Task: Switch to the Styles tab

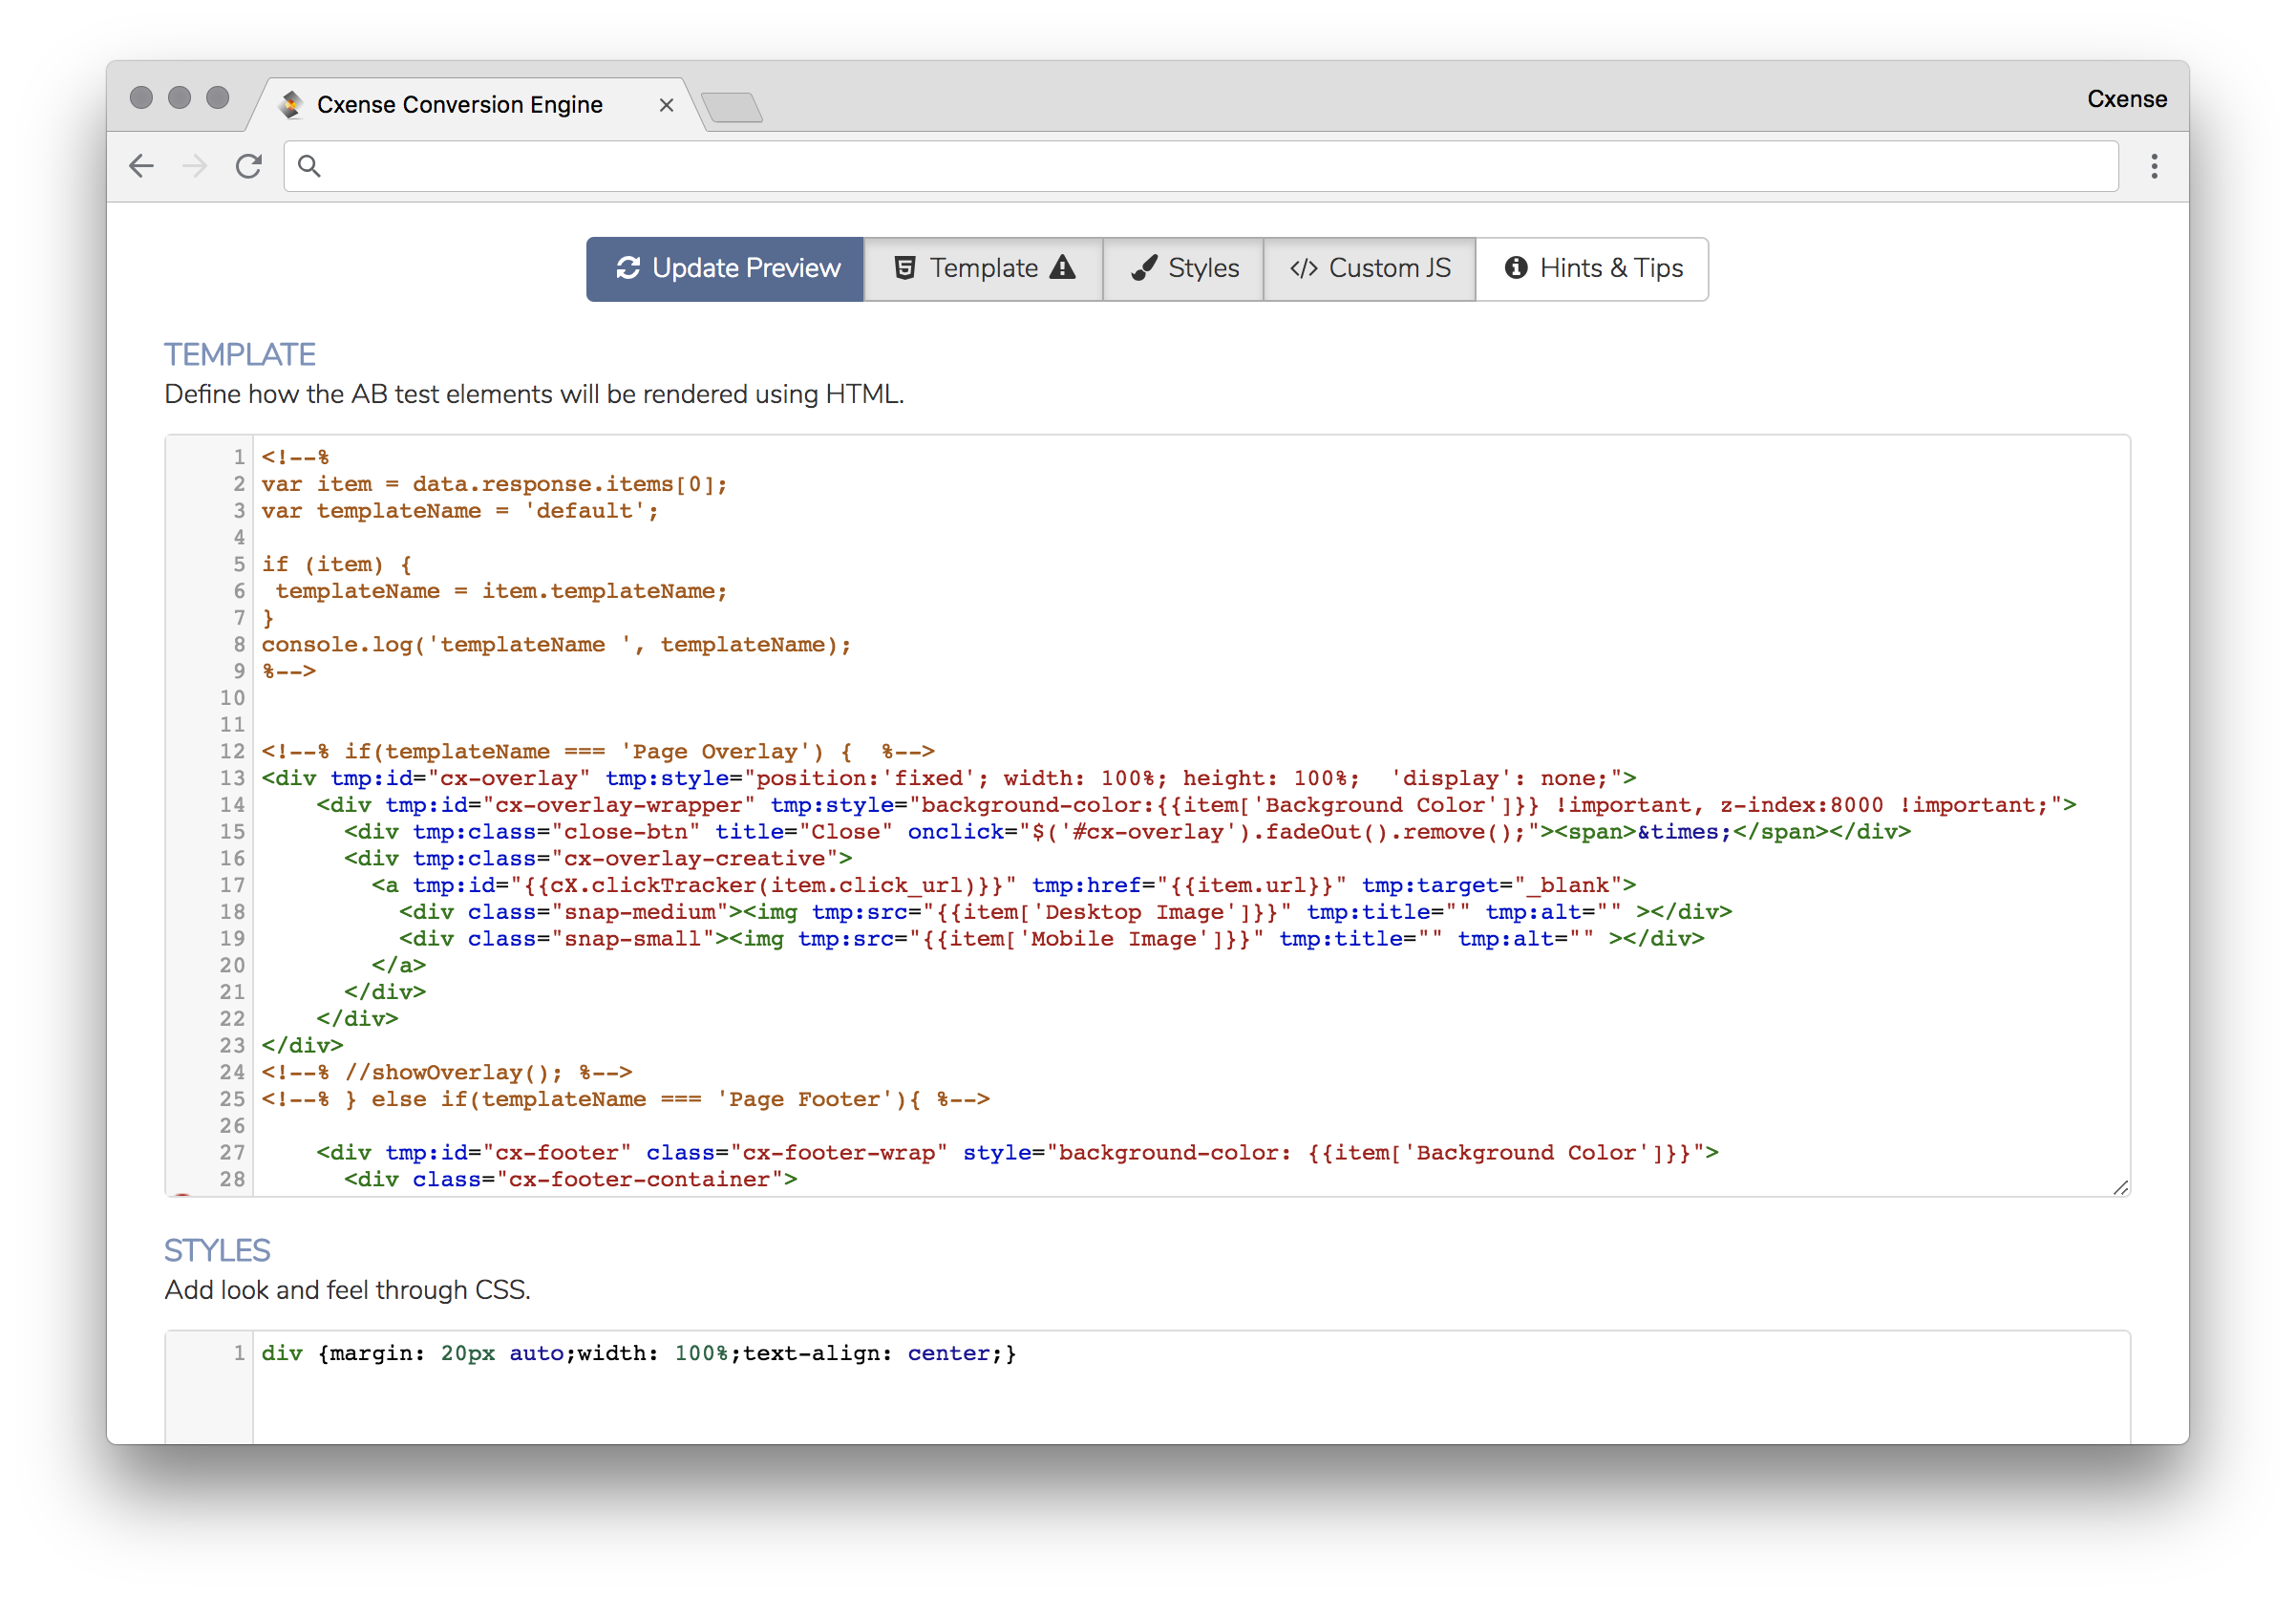Action: click(1183, 269)
